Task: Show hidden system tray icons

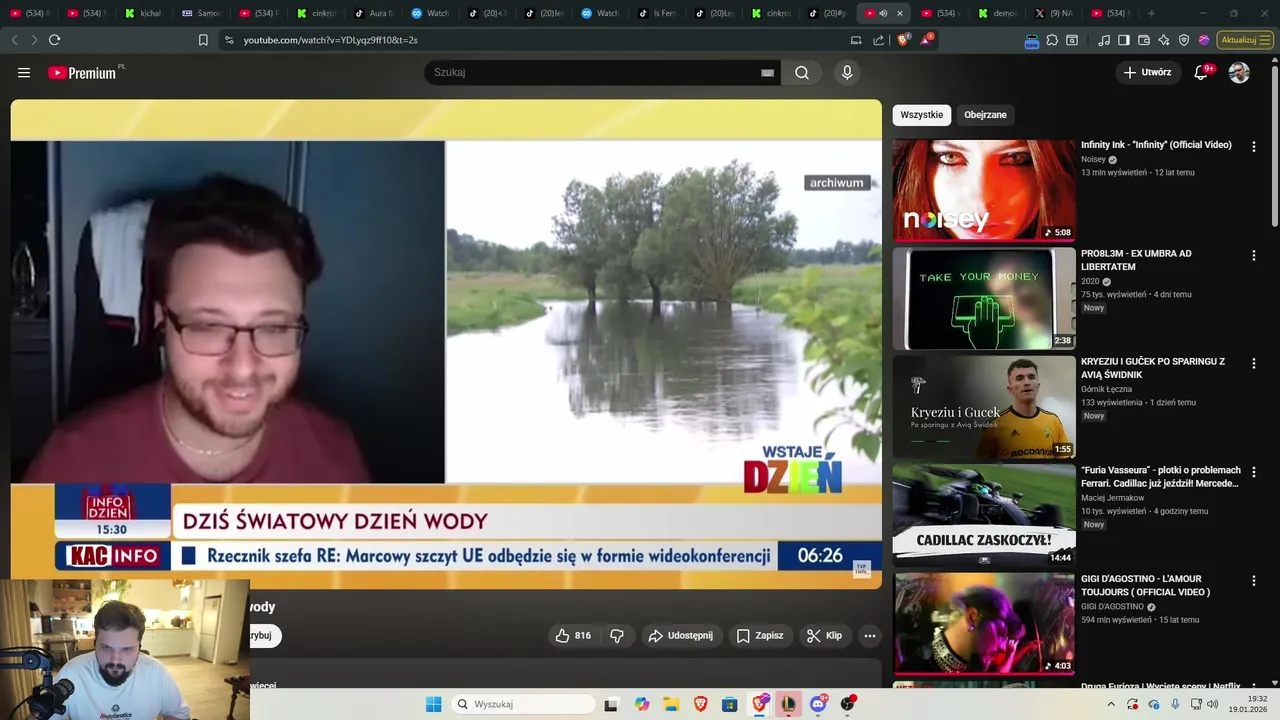Action: coord(1111,704)
